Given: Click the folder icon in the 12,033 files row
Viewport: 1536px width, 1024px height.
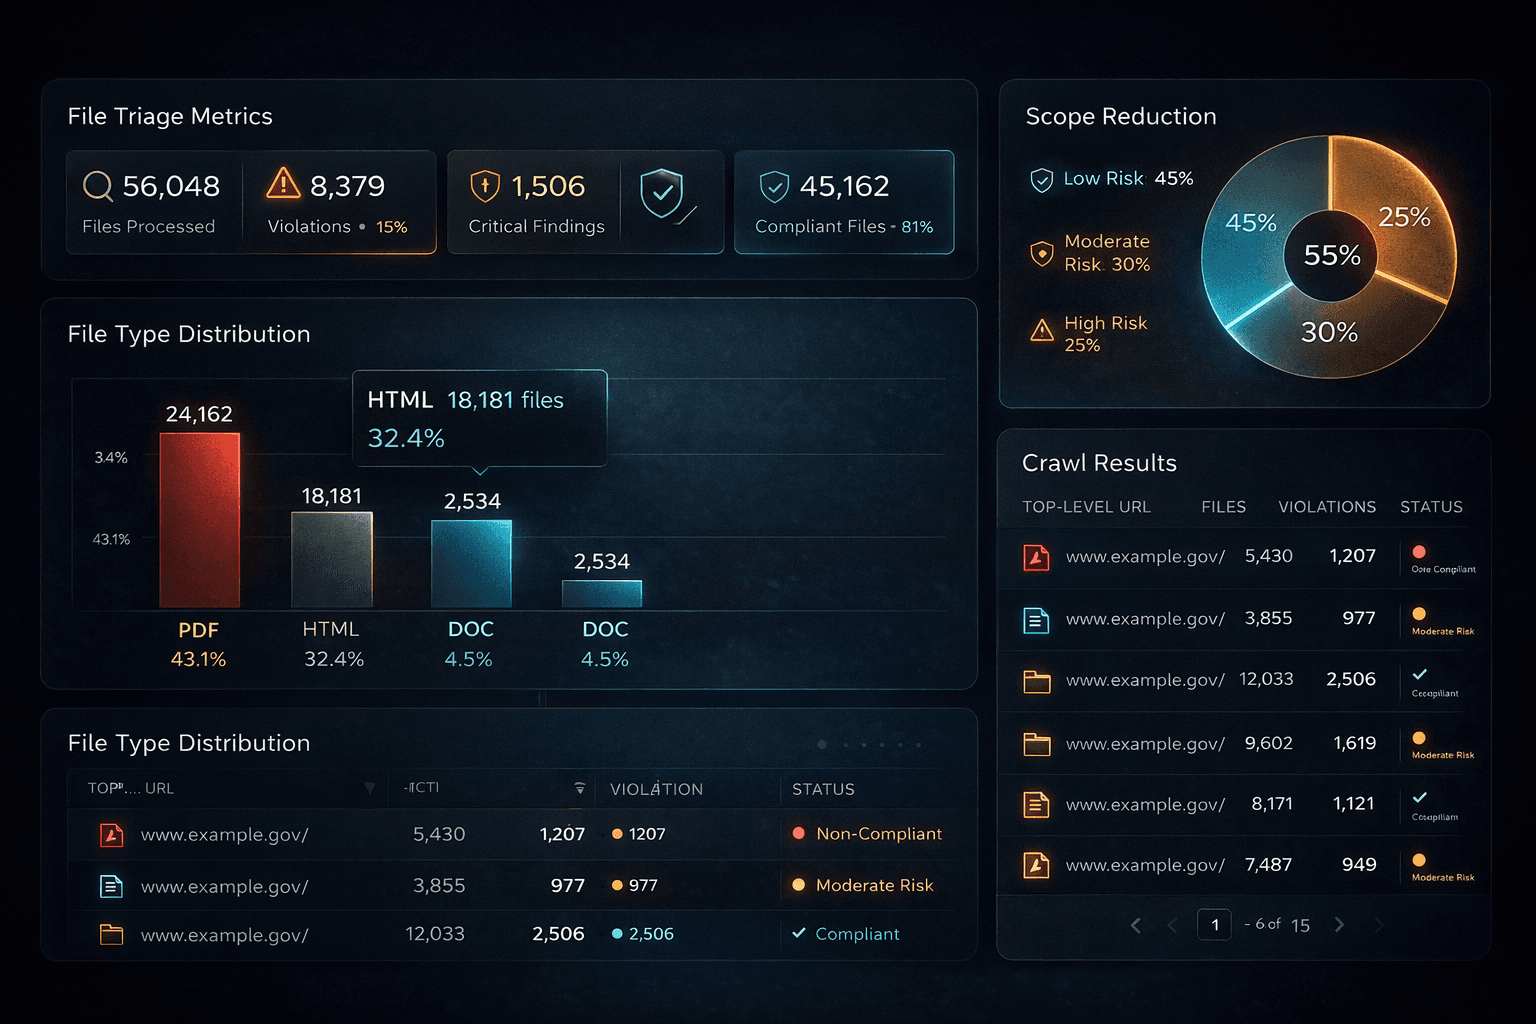Looking at the screenshot, I should (1036, 680).
